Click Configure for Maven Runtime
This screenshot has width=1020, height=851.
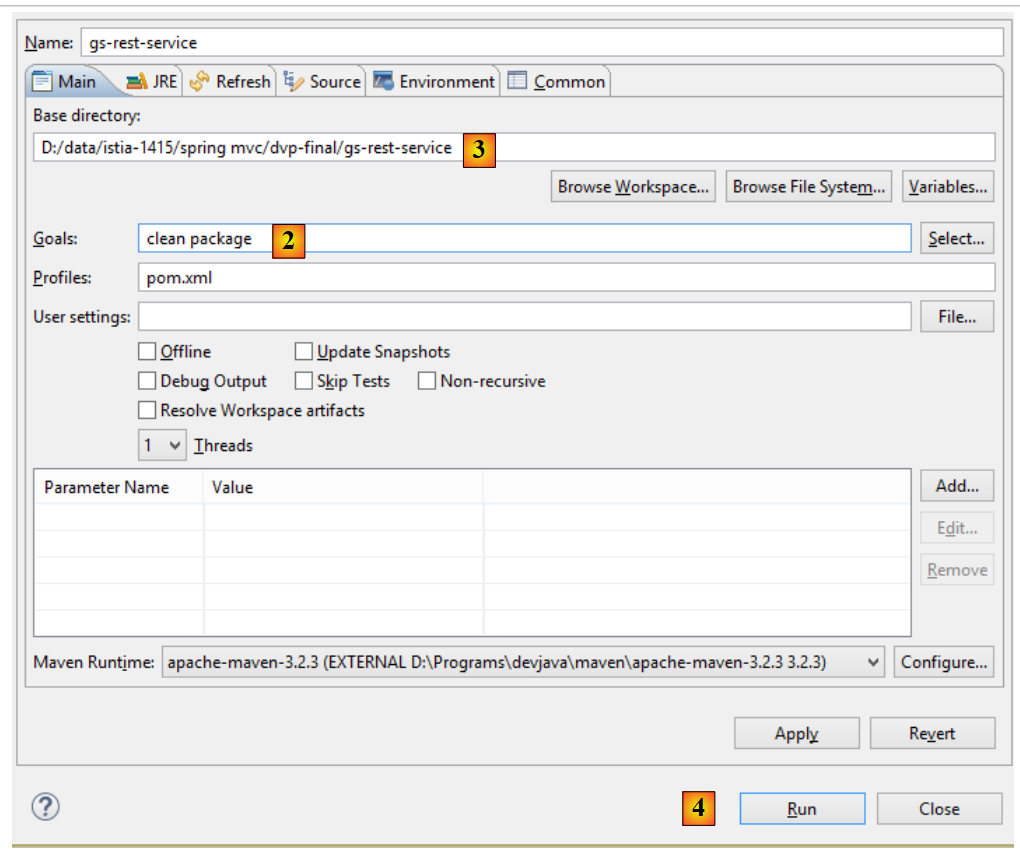pyautogui.click(x=944, y=662)
